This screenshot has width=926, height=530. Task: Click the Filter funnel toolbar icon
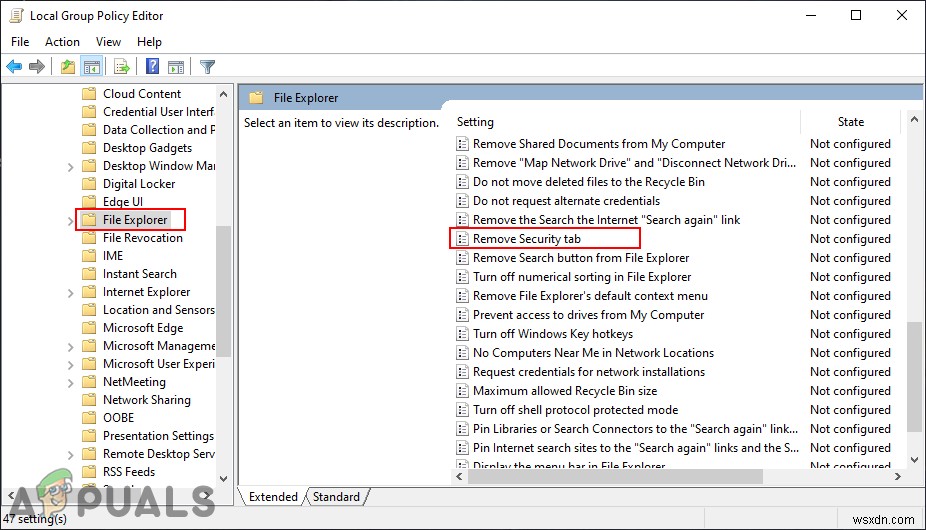click(x=207, y=67)
